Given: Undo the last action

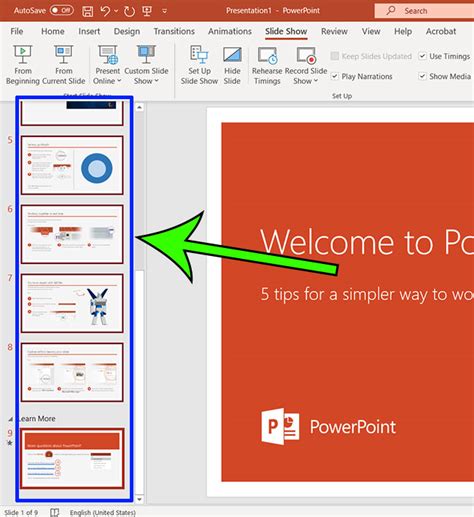Looking at the screenshot, I should point(105,11).
